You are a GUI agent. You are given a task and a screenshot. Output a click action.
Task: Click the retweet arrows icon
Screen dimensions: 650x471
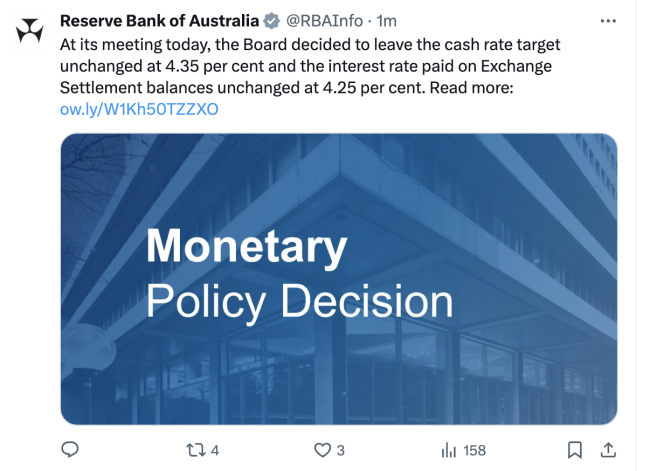(195, 450)
